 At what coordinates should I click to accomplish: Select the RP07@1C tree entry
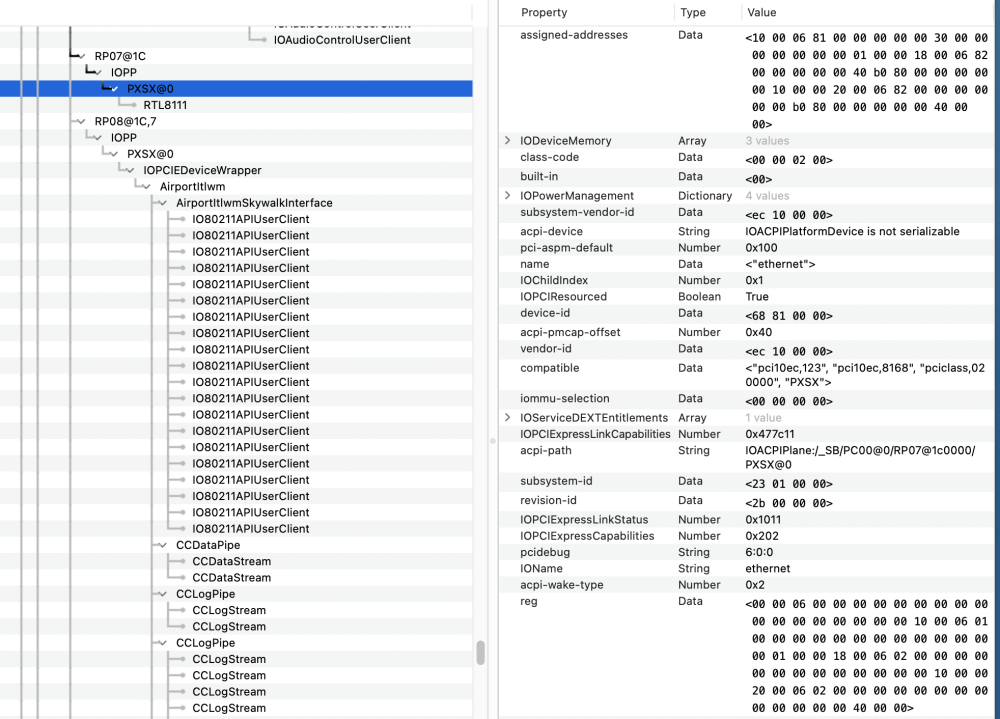(x=120, y=56)
